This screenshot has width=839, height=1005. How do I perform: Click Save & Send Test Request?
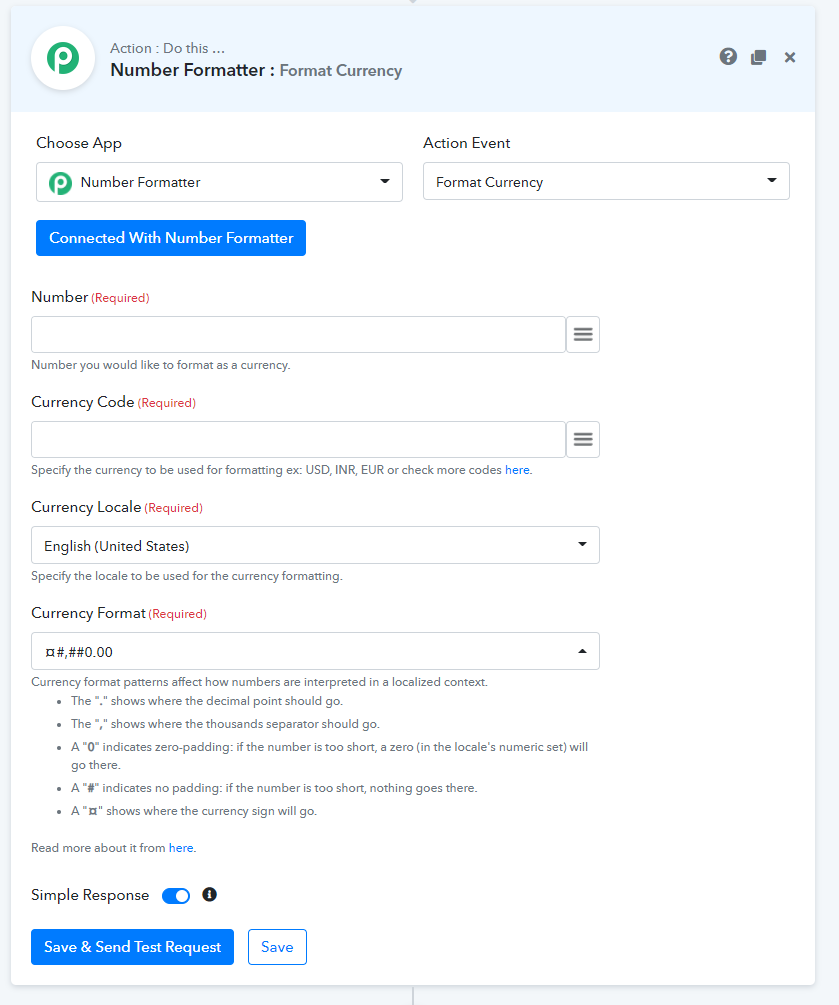click(132, 947)
